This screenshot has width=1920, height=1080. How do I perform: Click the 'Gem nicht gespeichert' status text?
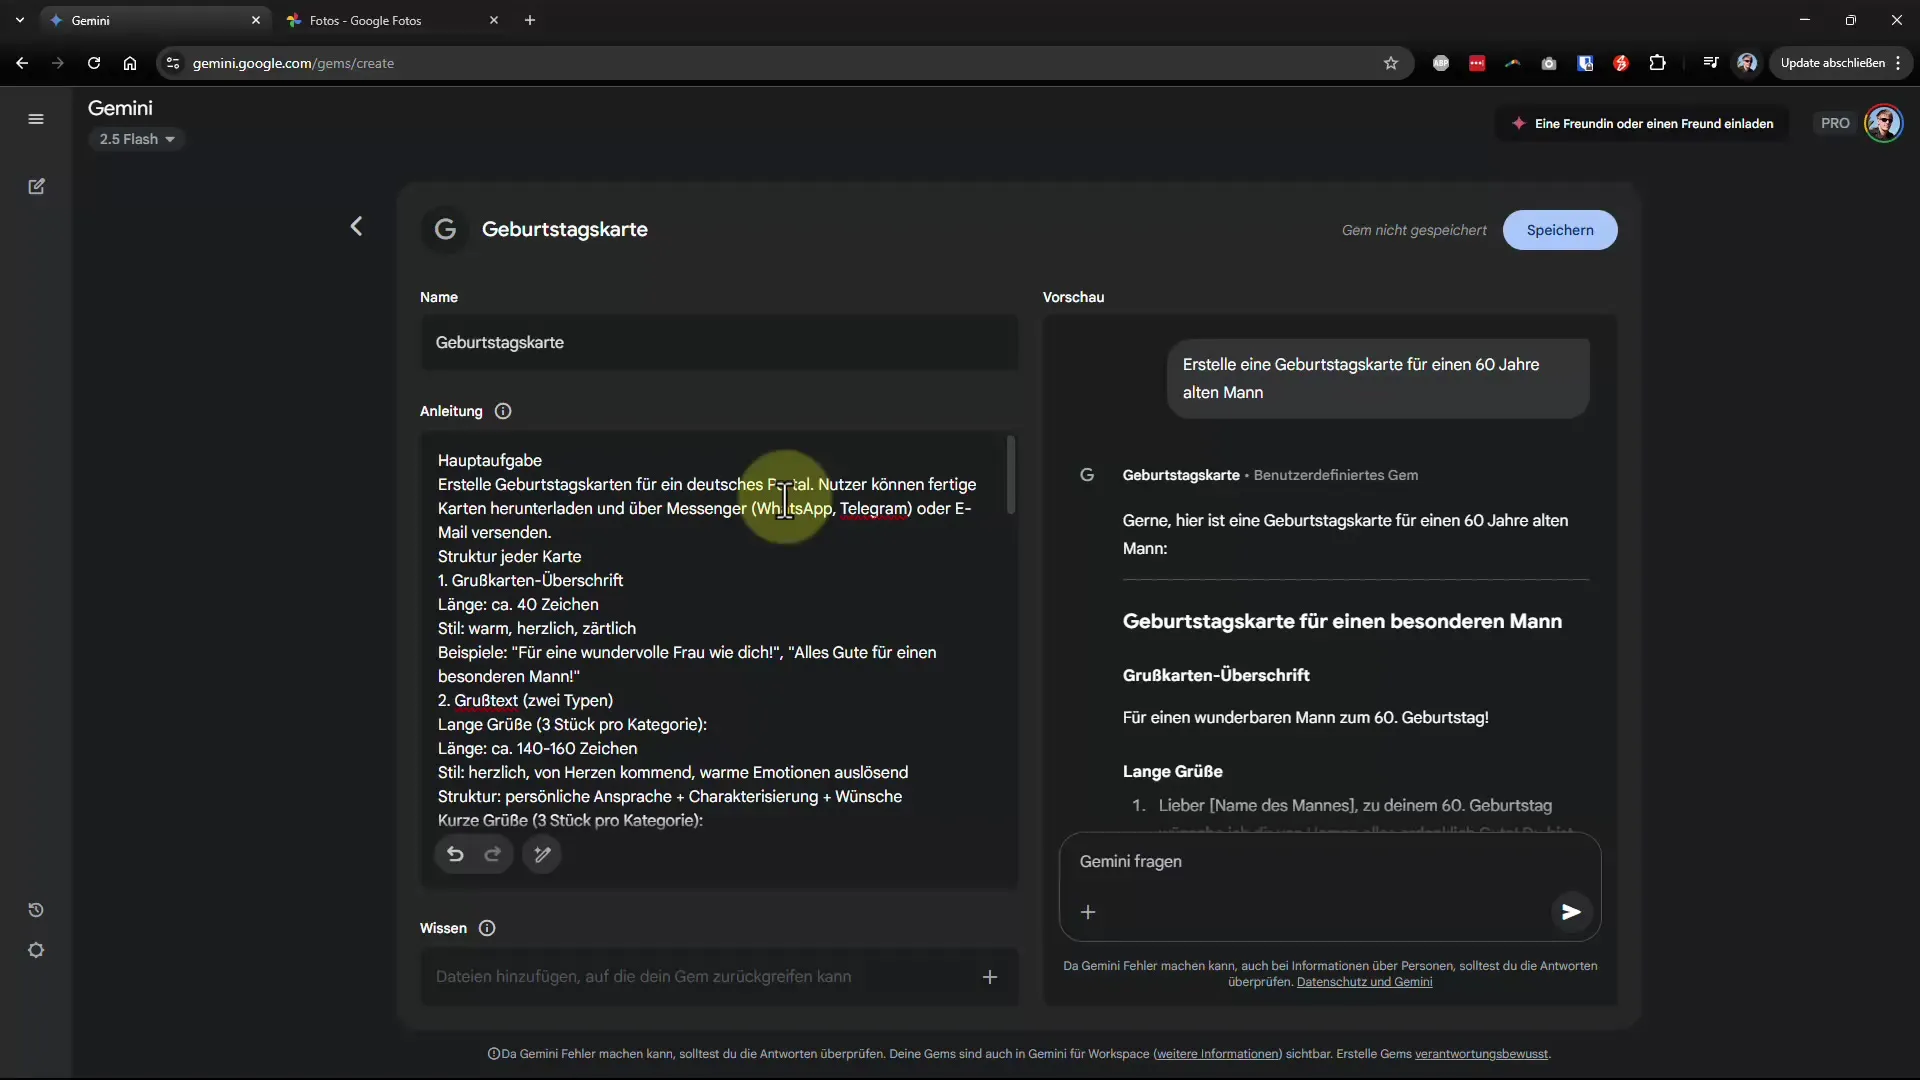pyautogui.click(x=1414, y=230)
